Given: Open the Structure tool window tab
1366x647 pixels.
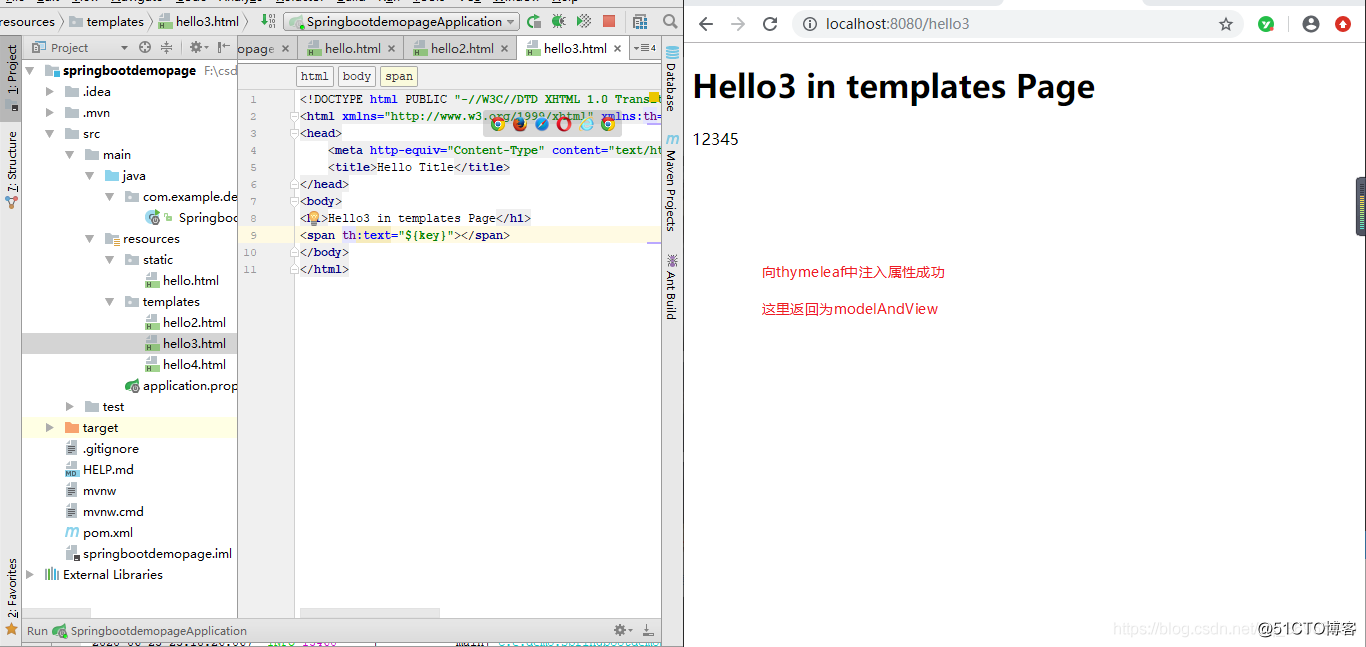Looking at the screenshot, I should coord(12,168).
